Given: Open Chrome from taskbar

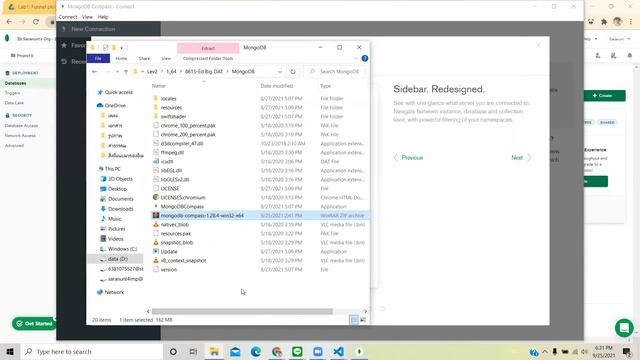Looking at the screenshot, I should [x=277, y=351].
